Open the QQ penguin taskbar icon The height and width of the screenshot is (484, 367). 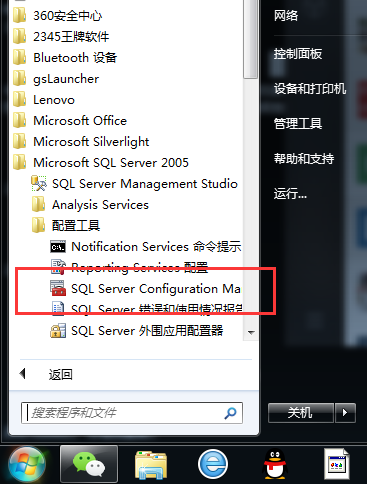coord(275,464)
